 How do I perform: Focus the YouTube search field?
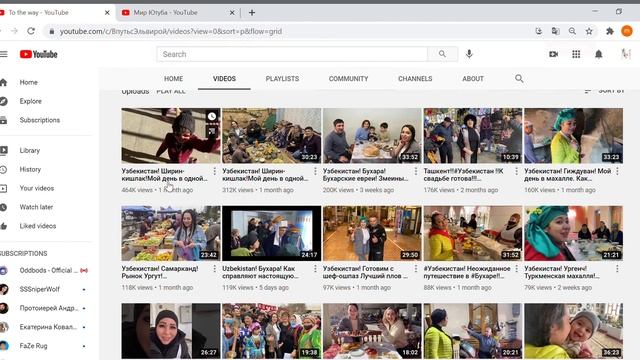(x=292, y=54)
